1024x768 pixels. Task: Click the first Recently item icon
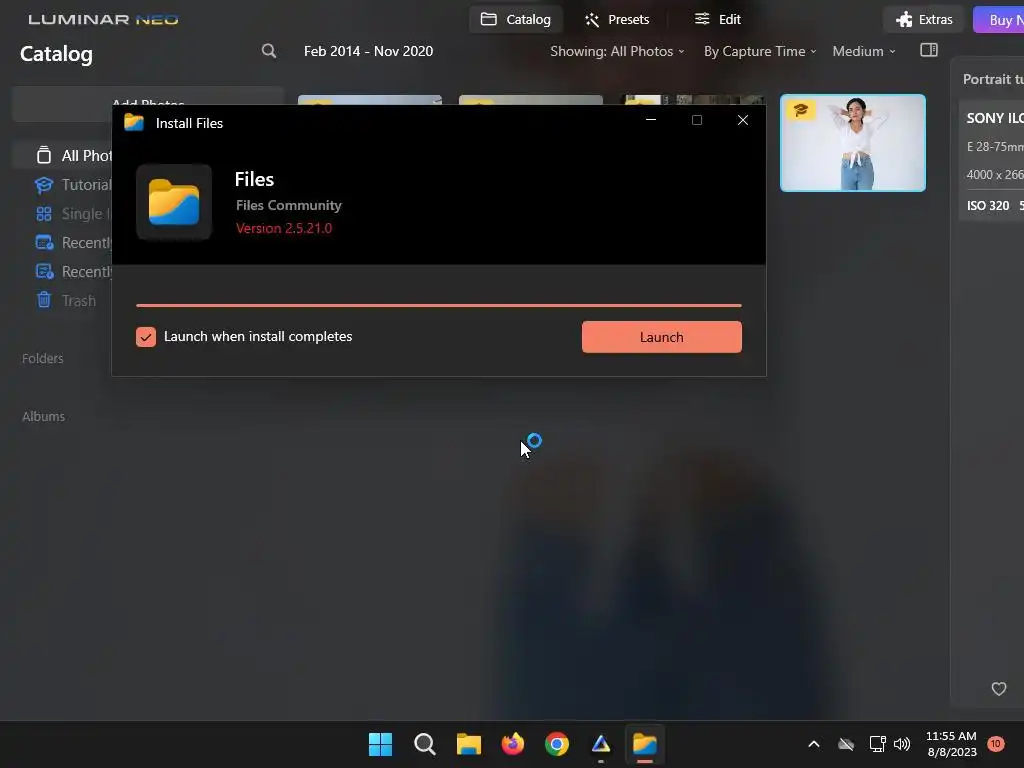click(44, 242)
